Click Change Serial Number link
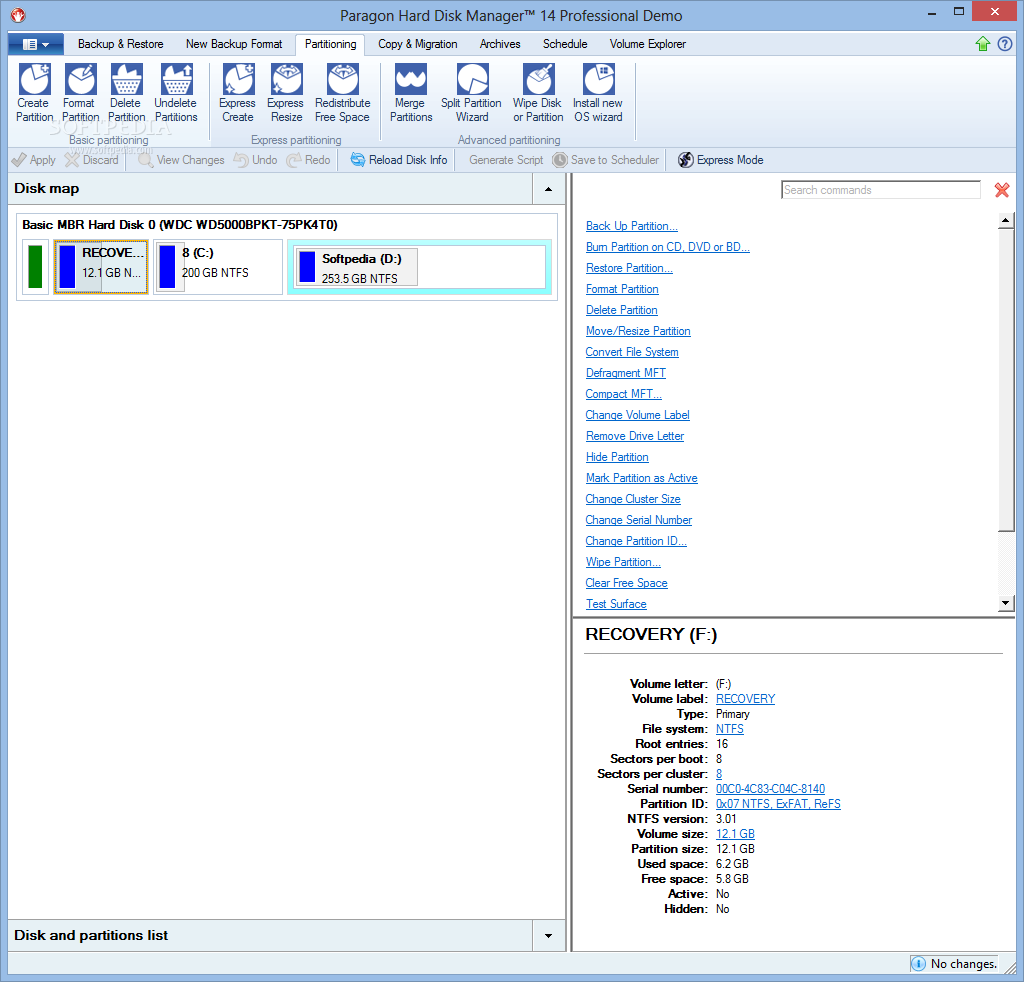Image resolution: width=1024 pixels, height=982 pixels. tap(639, 520)
